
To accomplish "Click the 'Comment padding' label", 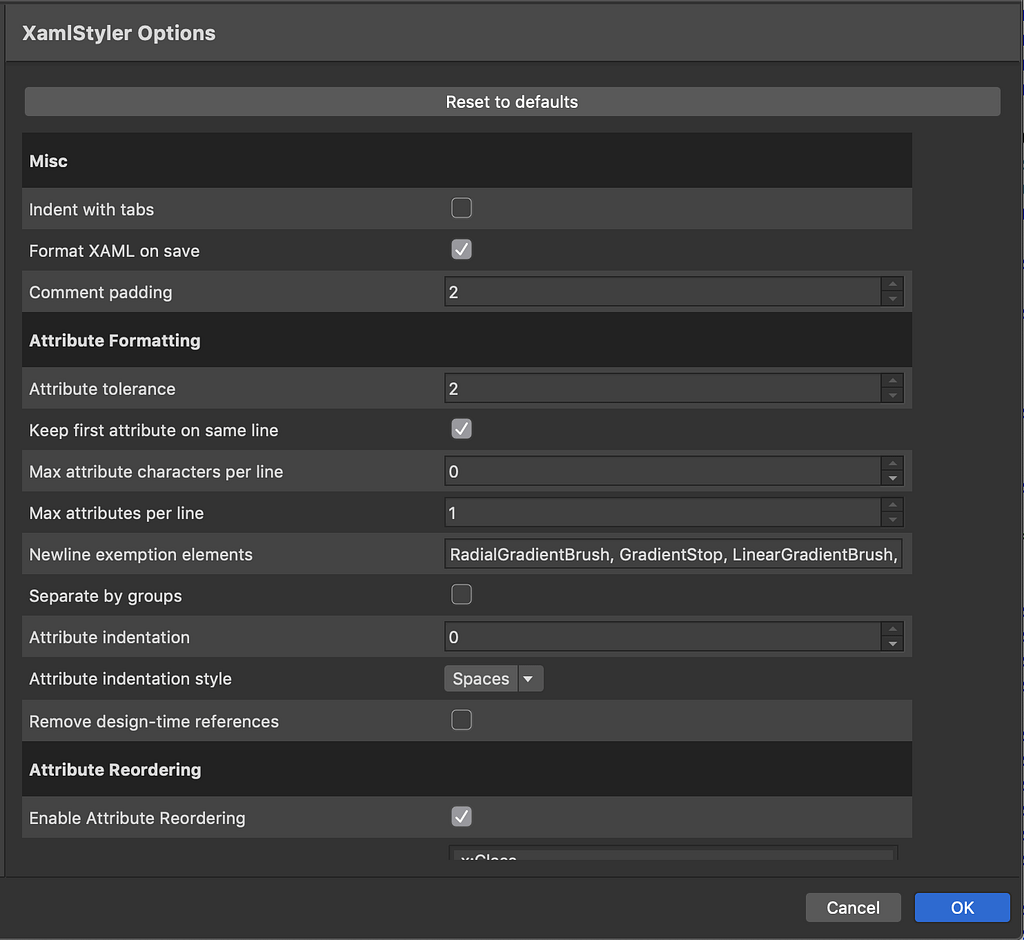I will [x=101, y=293].
